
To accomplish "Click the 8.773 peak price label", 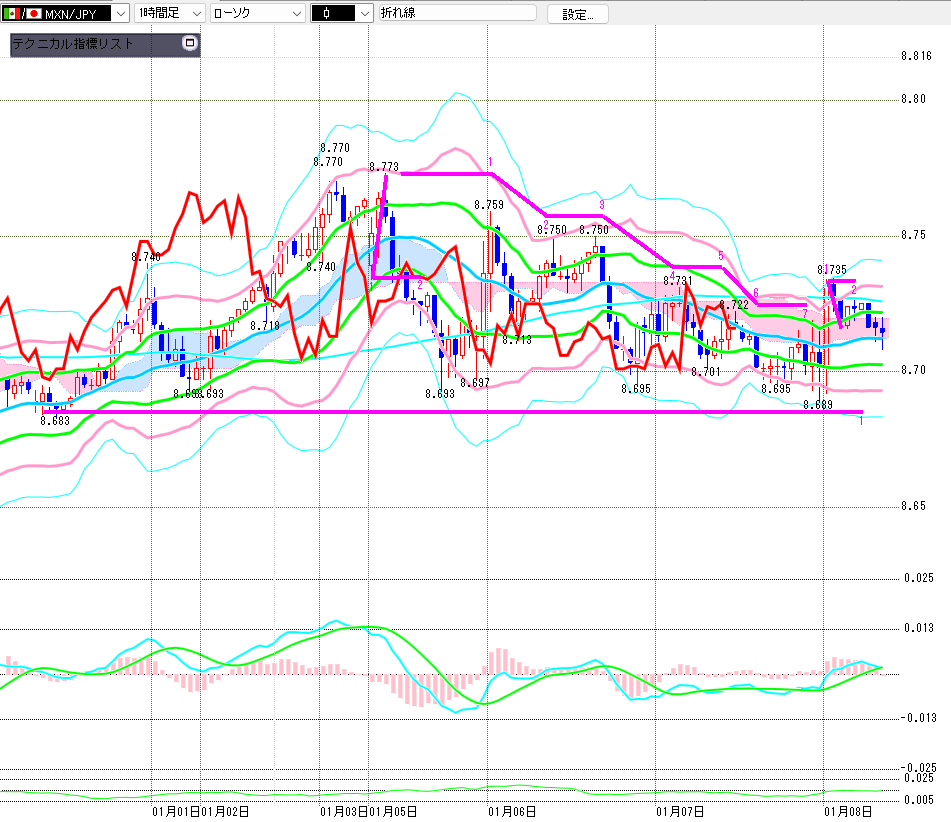I will (383, 167).
